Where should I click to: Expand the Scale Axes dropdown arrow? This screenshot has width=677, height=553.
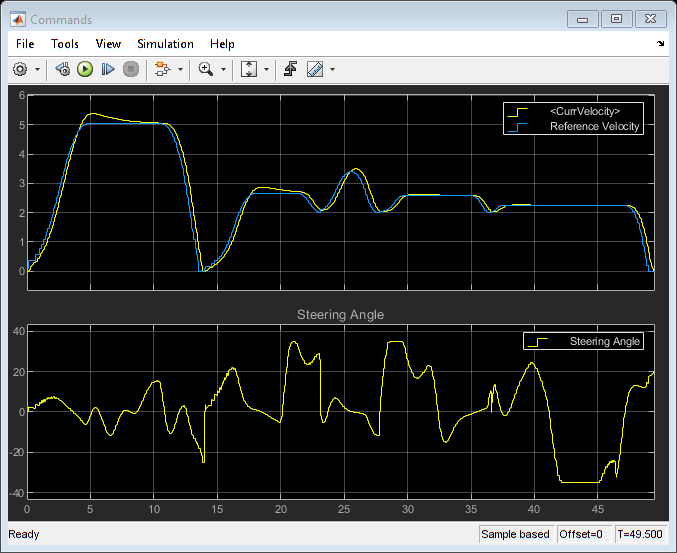267,69
